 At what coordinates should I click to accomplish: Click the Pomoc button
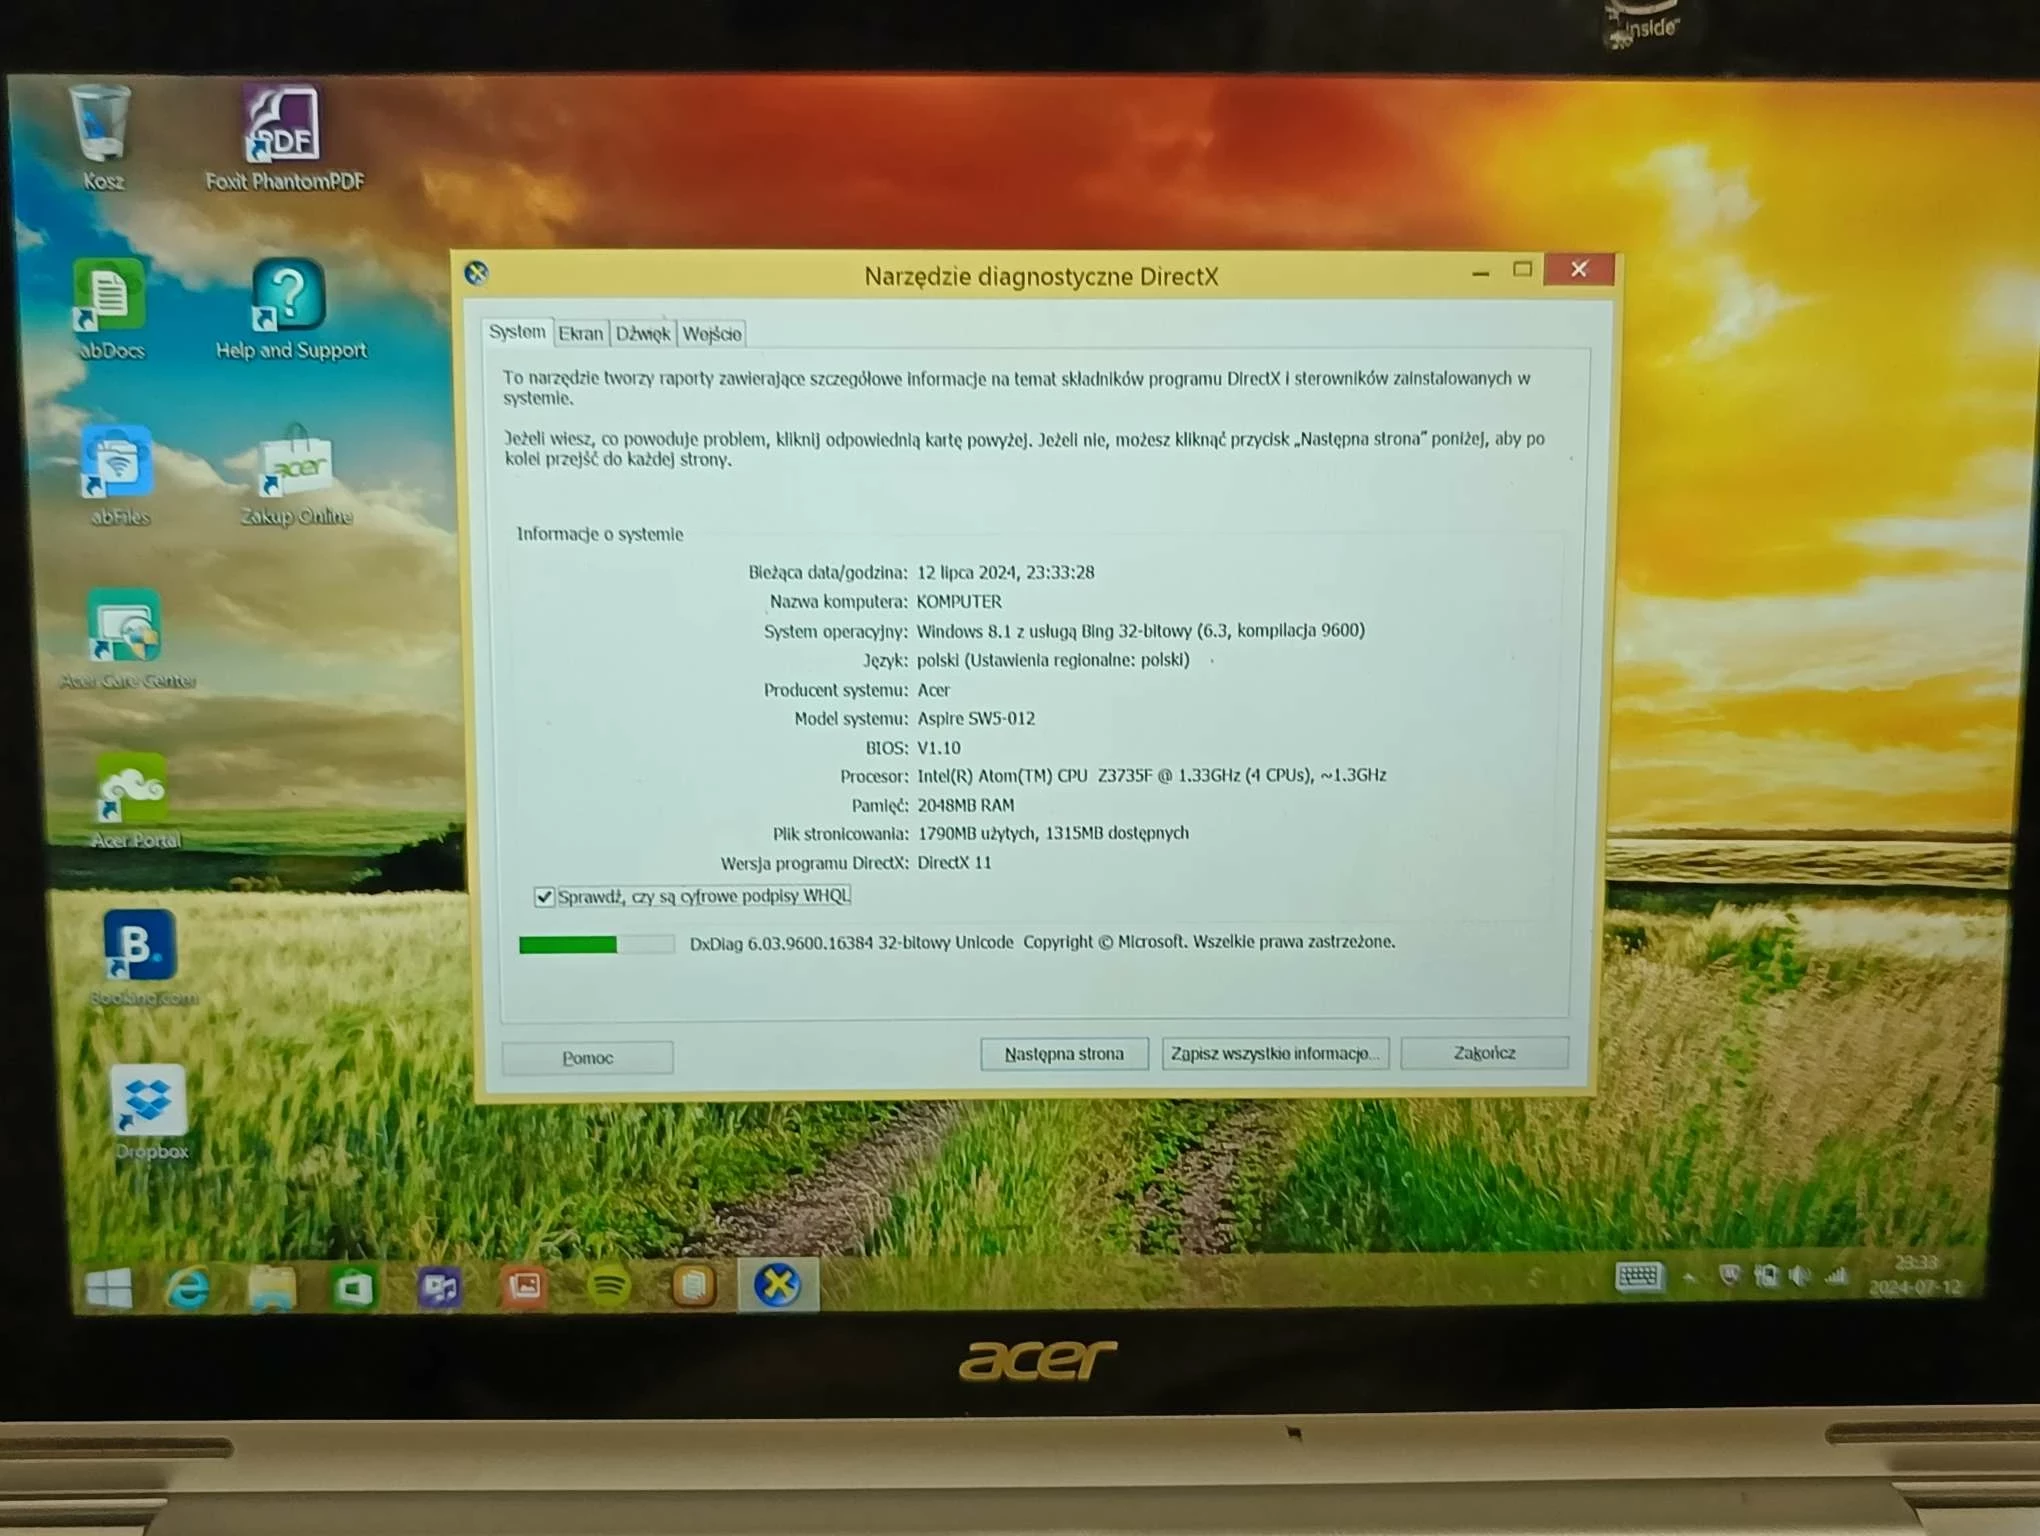[x=587, y=1058]
